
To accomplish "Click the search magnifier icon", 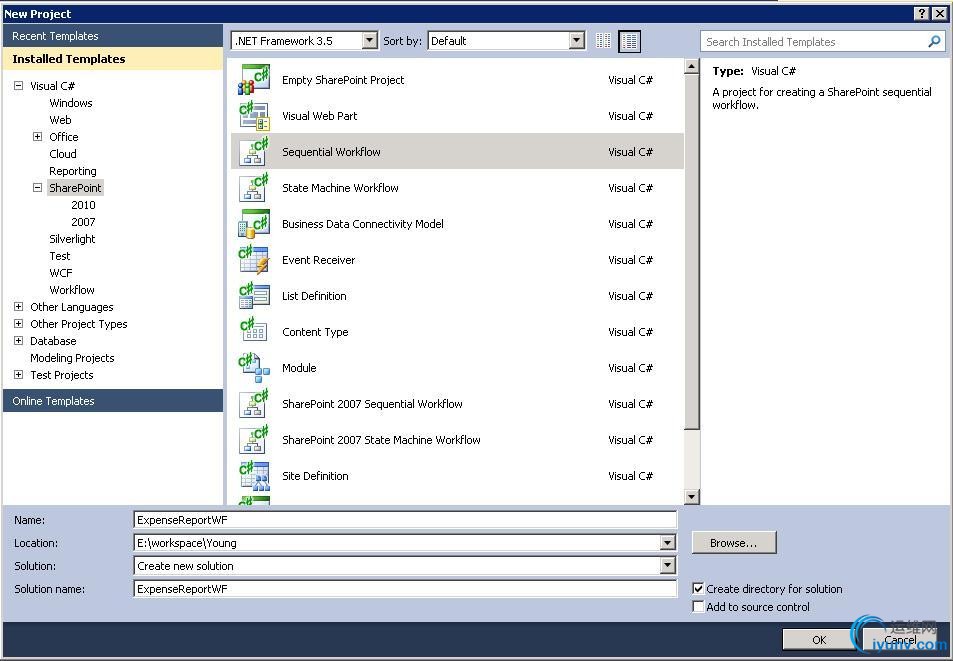I will pyautogui.click(x=934, y=41).
